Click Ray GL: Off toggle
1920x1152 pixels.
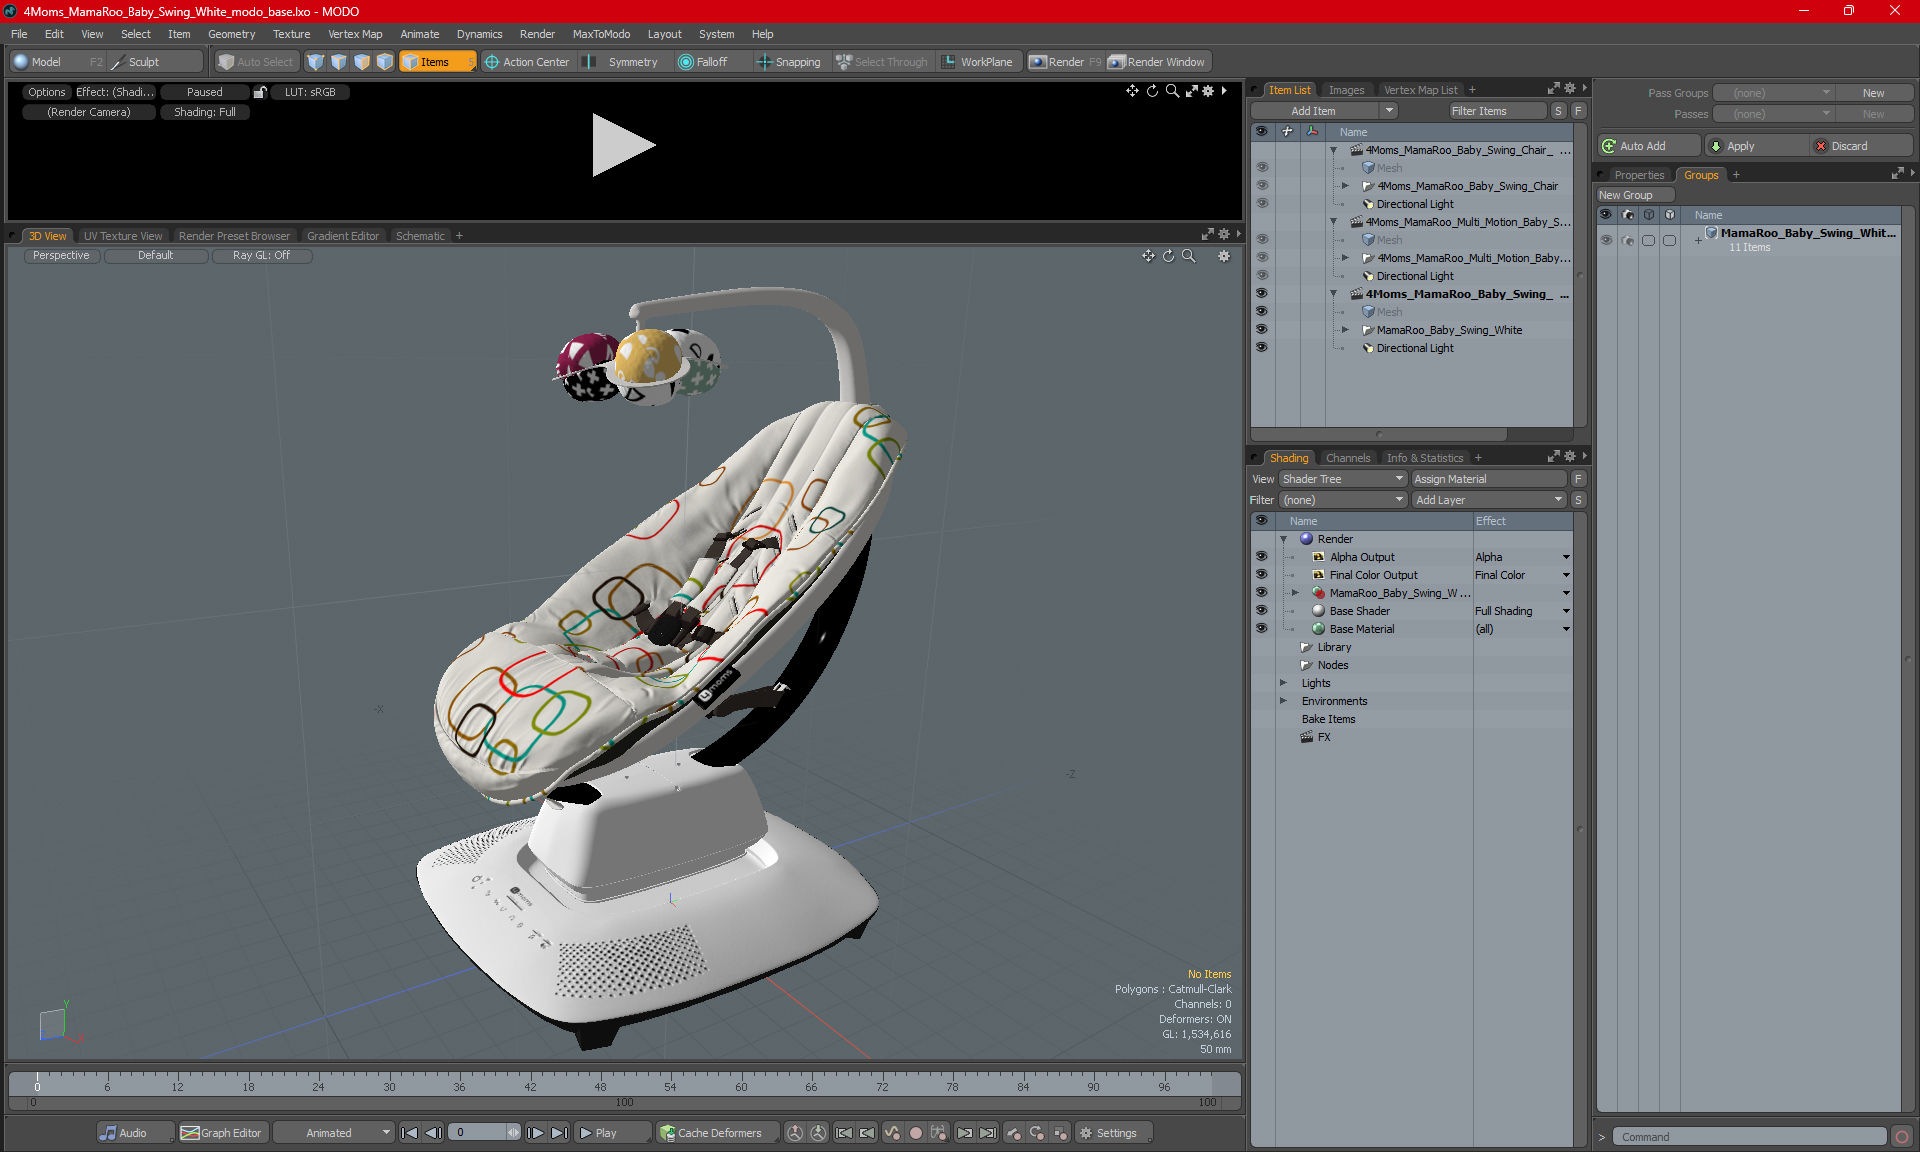point(262,255)
